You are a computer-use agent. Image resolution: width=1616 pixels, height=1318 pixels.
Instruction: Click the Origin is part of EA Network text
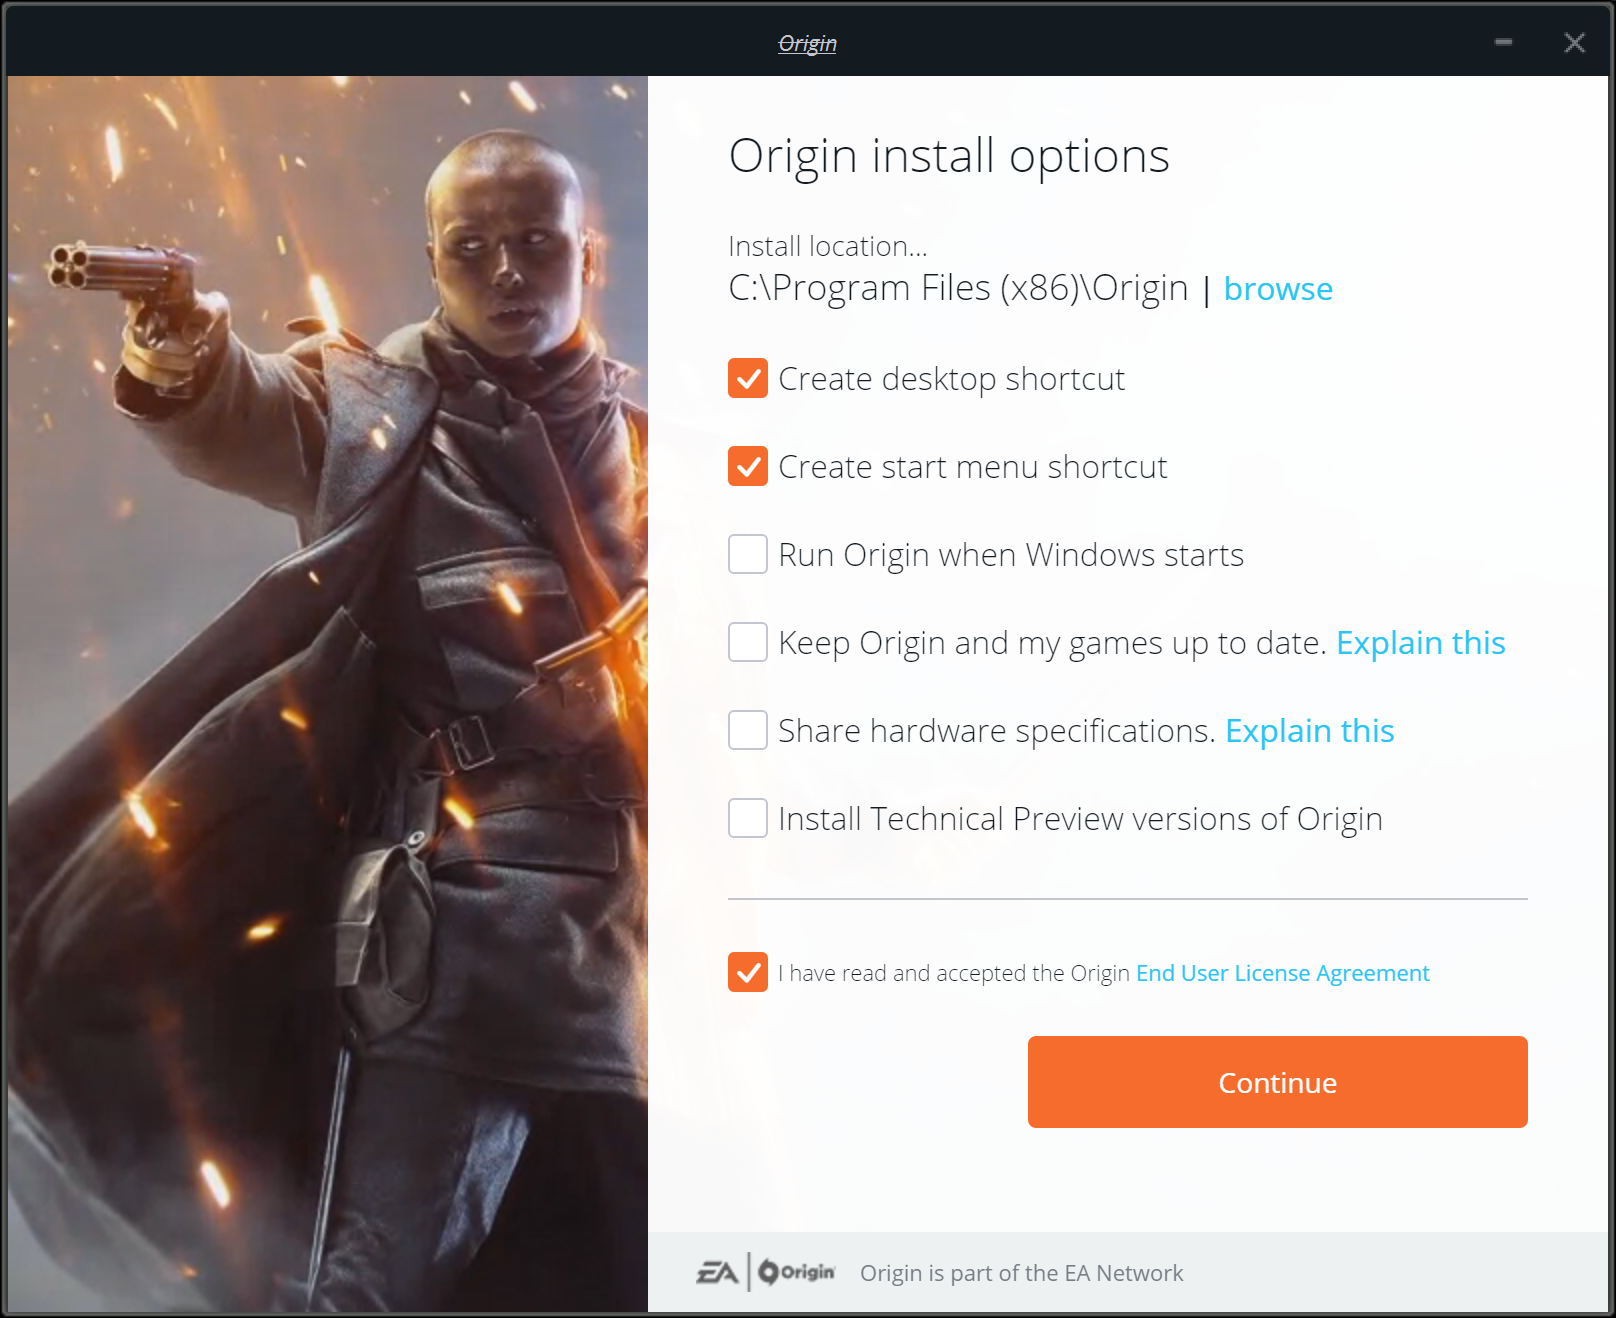pos(1021,1273)
